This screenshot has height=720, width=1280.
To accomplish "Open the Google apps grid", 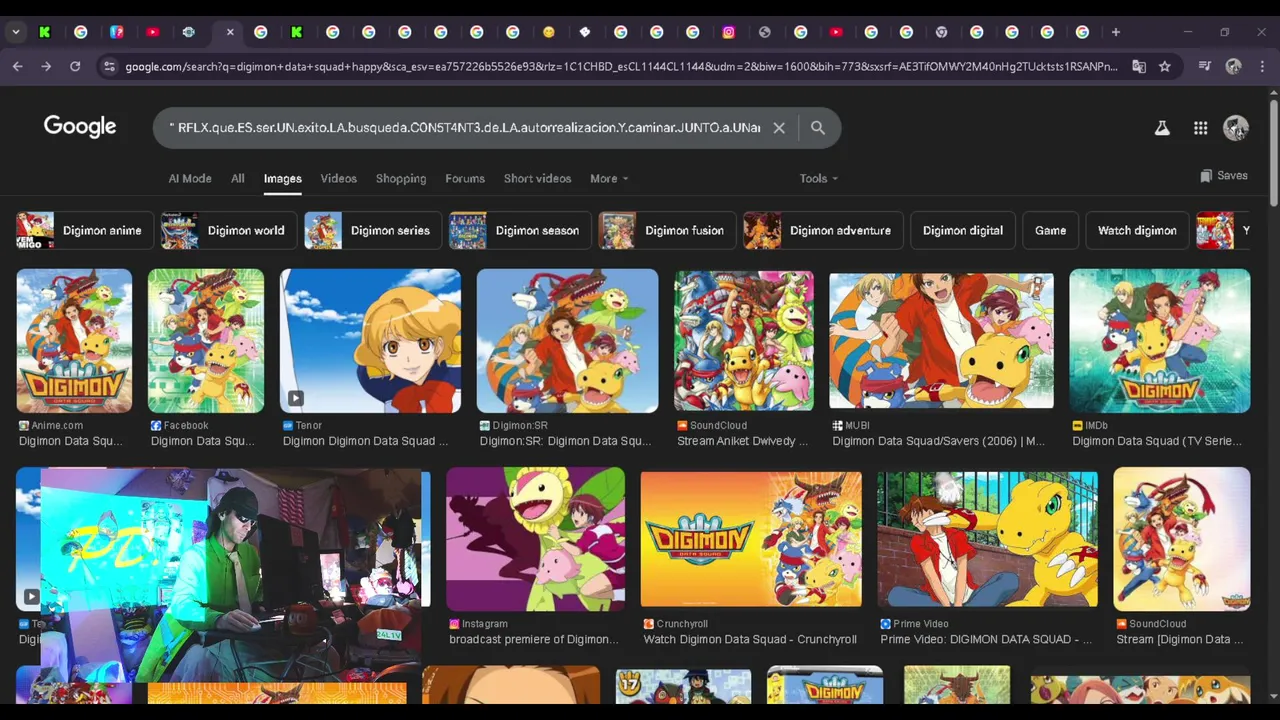I will [x=1200, y=128].
